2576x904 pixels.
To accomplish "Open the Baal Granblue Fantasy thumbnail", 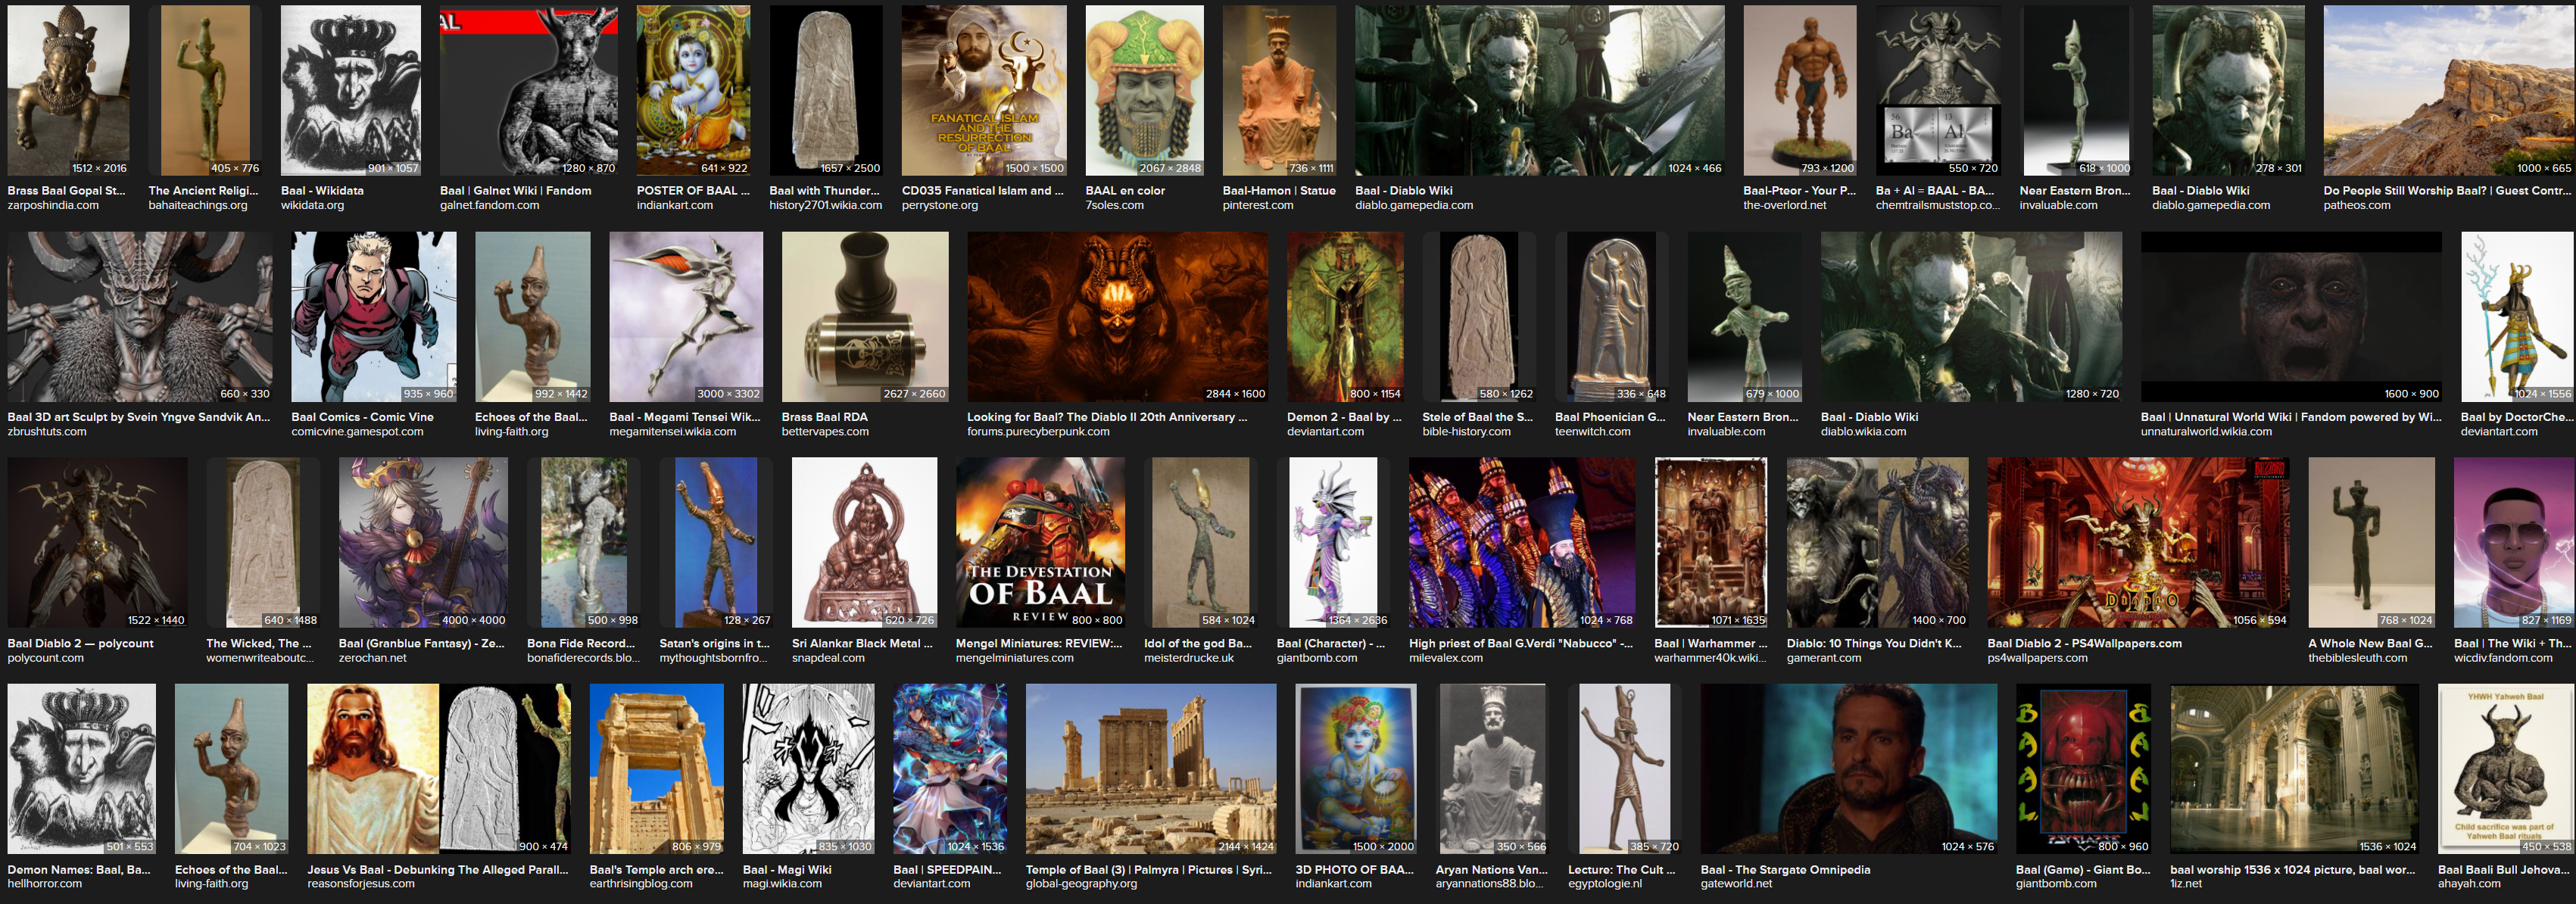I will pyautogui.click(x=423, y=543).
